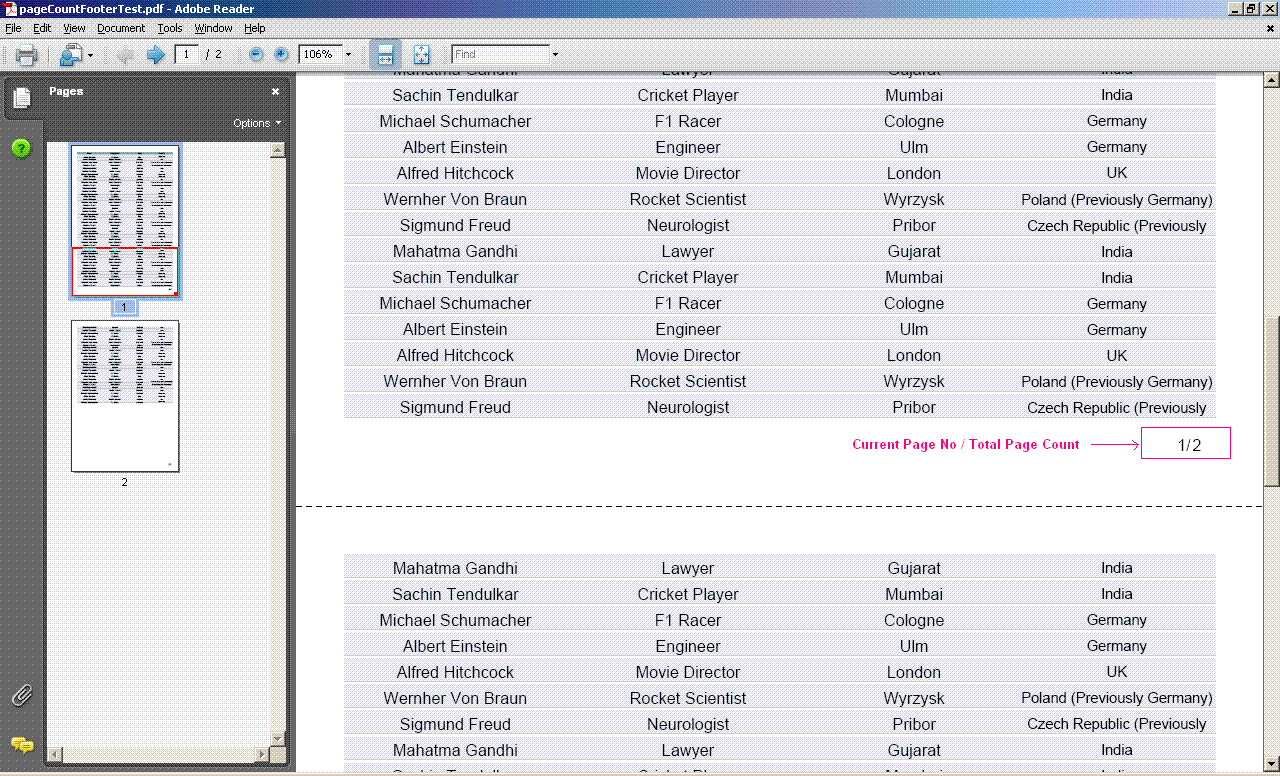Image resolution: width=1280 pixels, height=776 pixels.
Task: Click the green help question mark icon
Action: point(21,148)
